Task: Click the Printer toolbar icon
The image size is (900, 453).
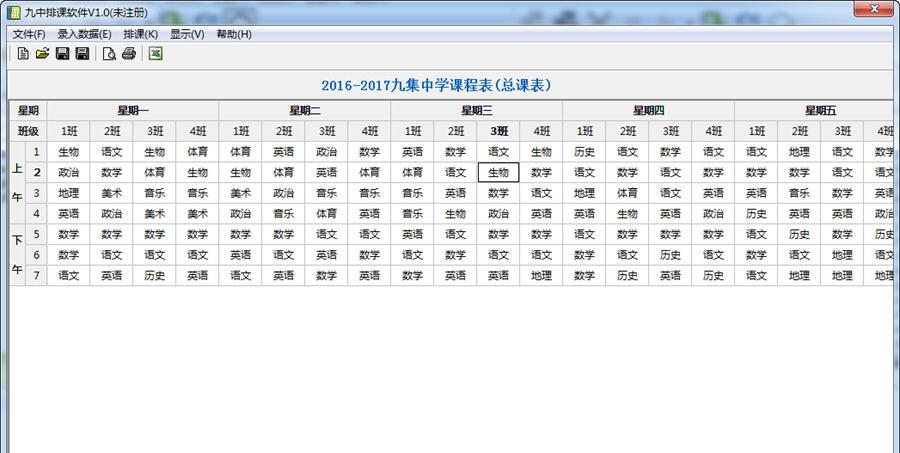Action: tap(129, 54)
